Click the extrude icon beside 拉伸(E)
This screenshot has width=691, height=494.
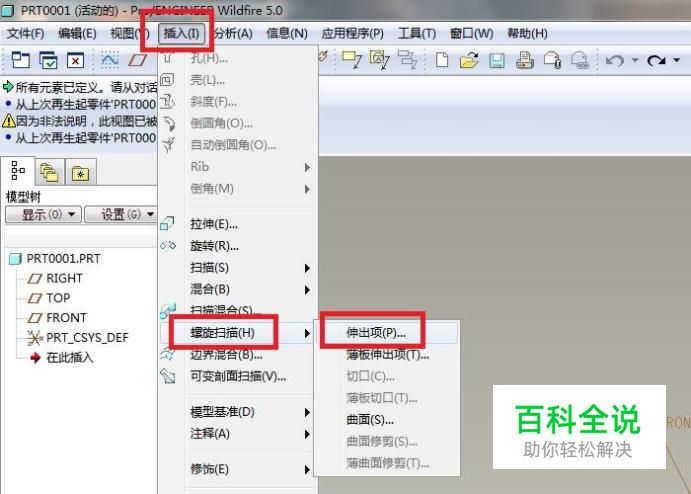point(167,224)
